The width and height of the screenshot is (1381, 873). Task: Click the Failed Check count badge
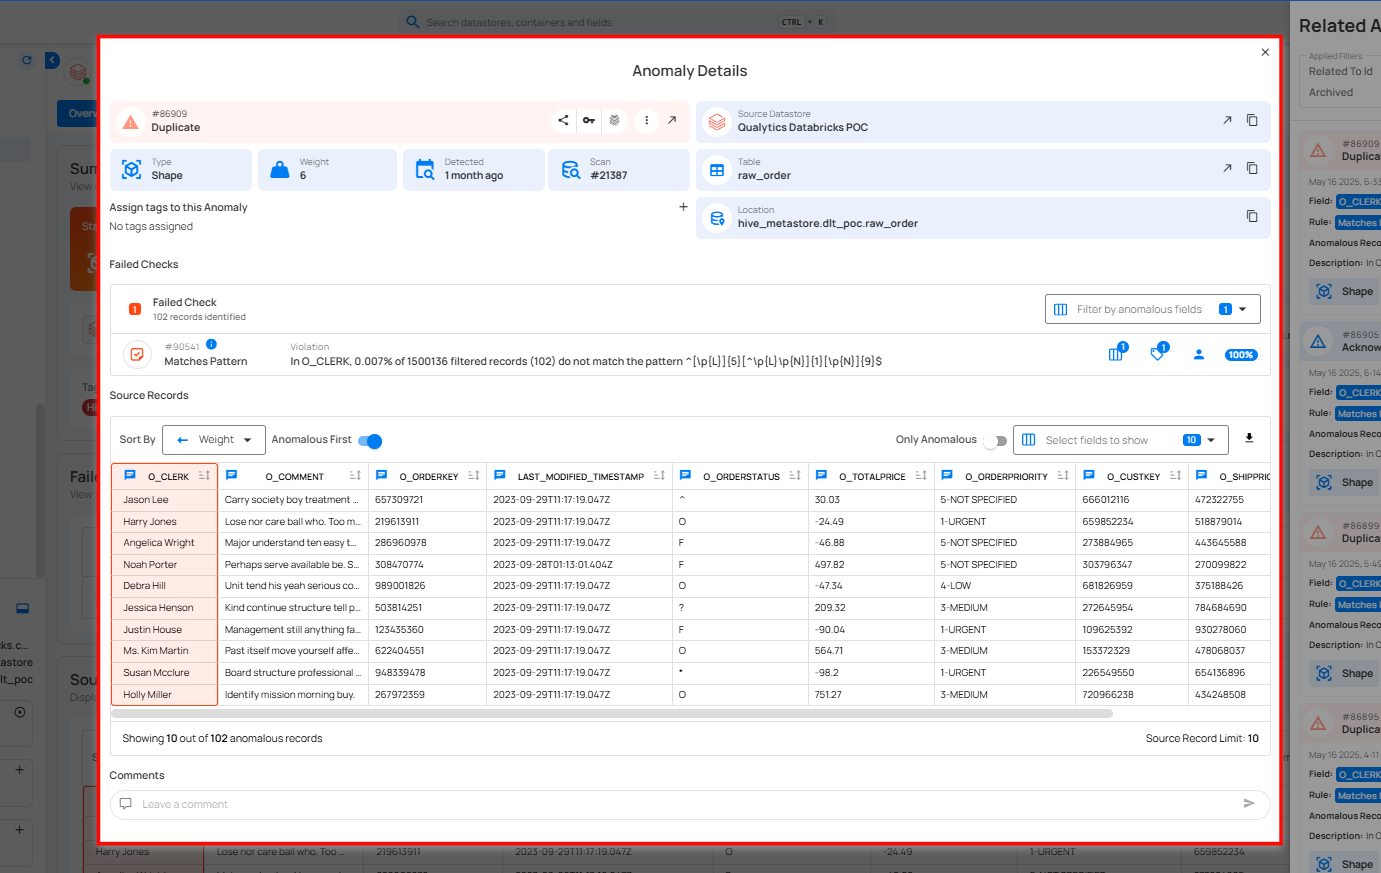pos(135,309)
